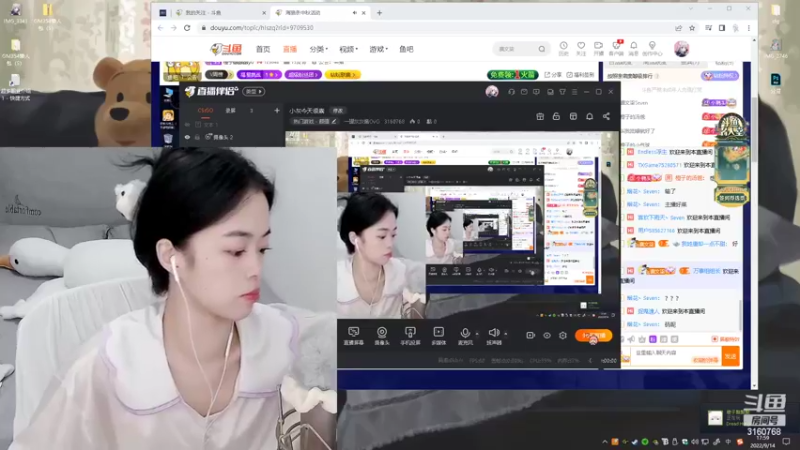Viewport: 800px width, 450px height.
Task: Open the 直播 section on Douyu
Action: tap(290, 49)
